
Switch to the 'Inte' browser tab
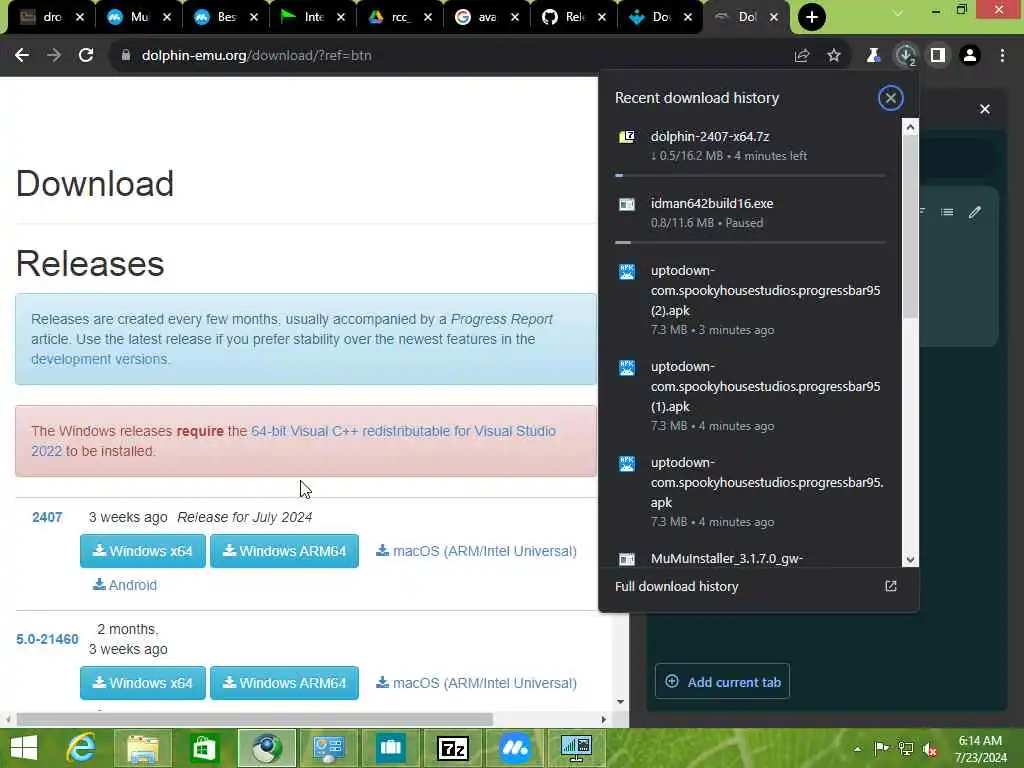click(x=312, y=17)
